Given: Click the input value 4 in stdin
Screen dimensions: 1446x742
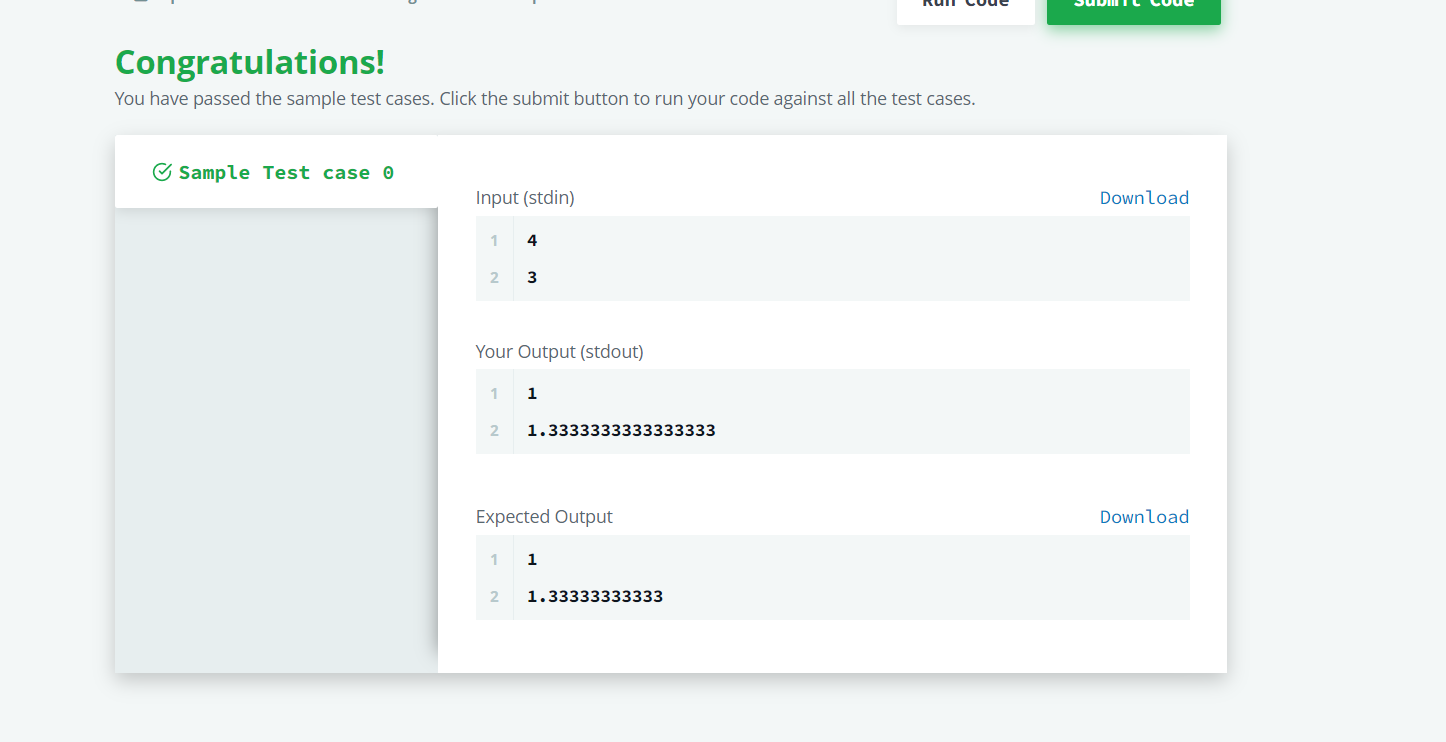Looking at the screenshot, I should click(x=532, y=240).
